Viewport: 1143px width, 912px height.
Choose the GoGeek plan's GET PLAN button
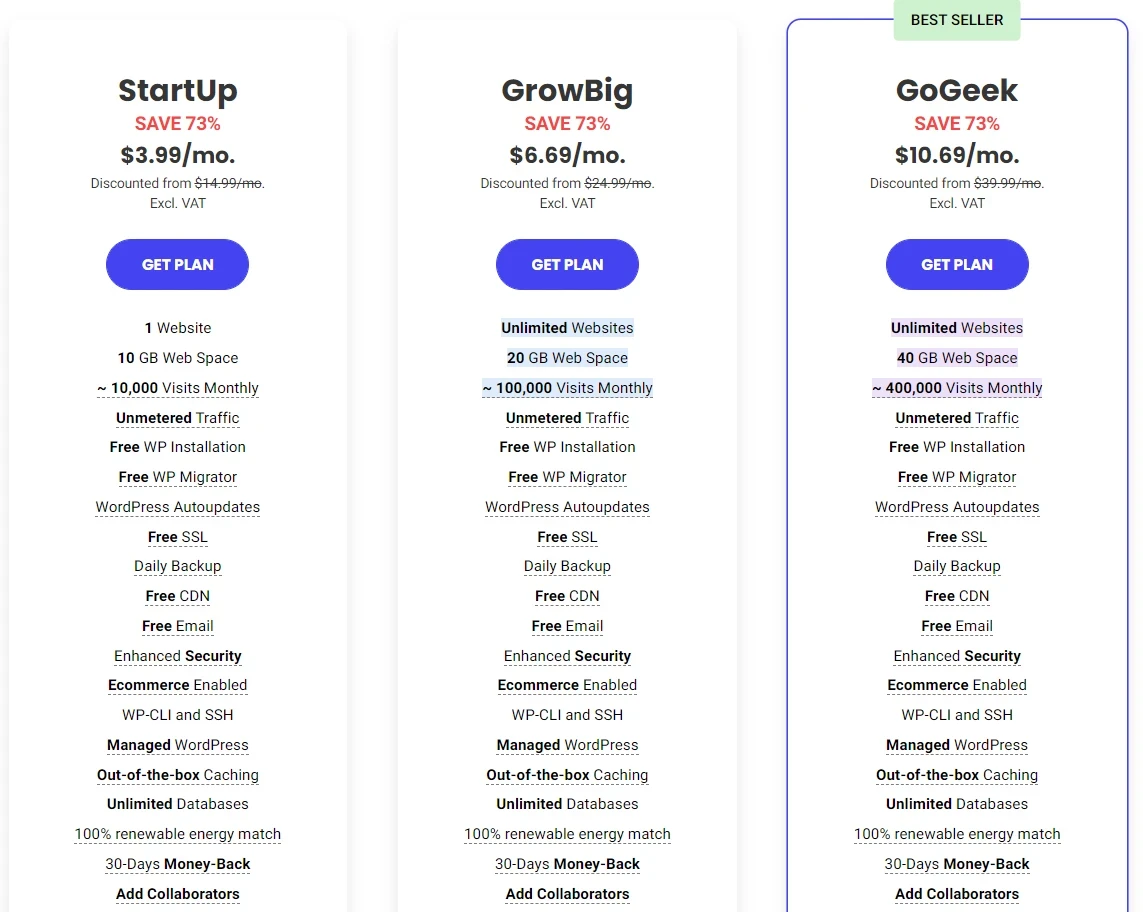pyautogui.click(x=957, y=265)
